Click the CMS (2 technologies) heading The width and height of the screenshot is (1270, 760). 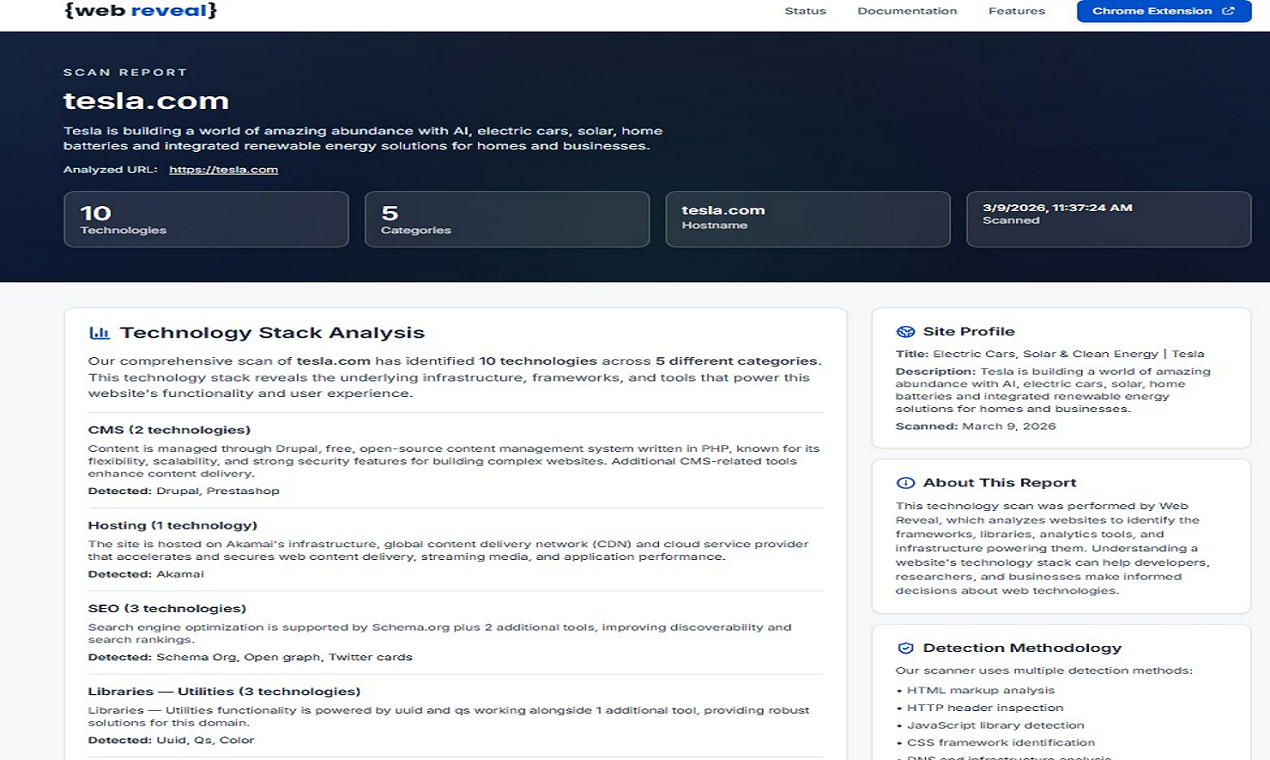pos(169,430)
